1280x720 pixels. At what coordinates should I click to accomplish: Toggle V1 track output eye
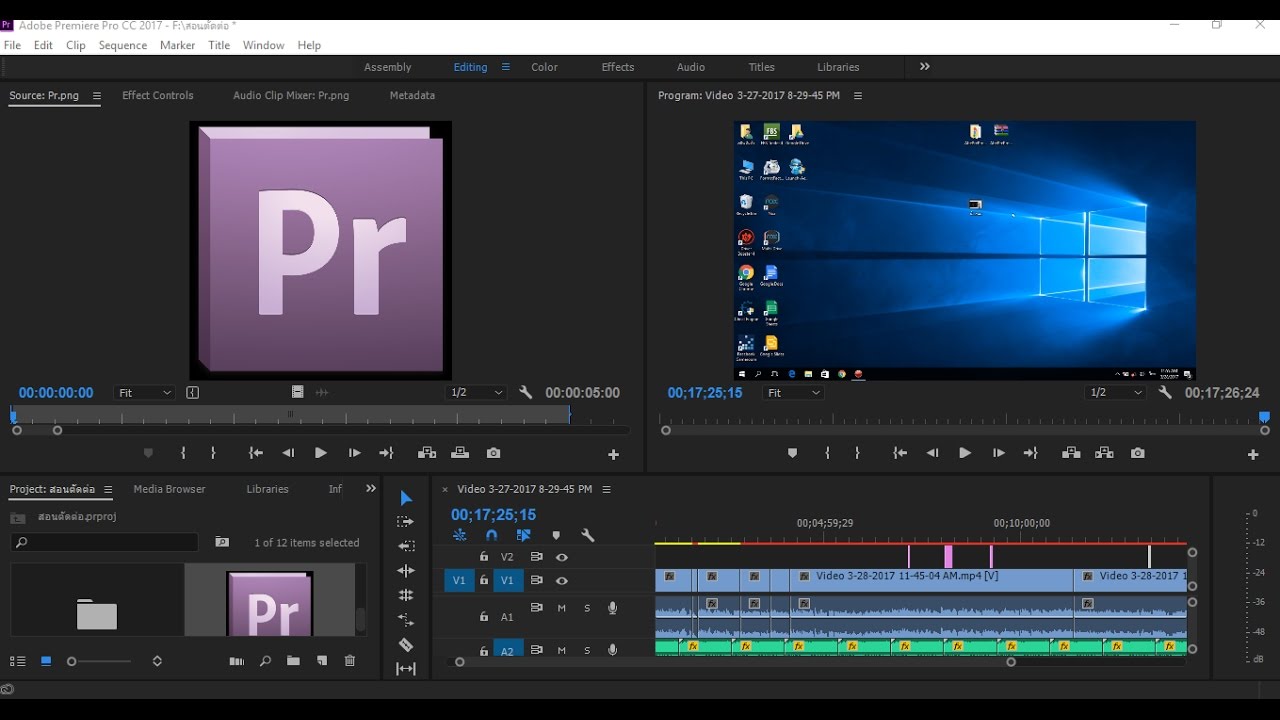(x=562, y=581)
